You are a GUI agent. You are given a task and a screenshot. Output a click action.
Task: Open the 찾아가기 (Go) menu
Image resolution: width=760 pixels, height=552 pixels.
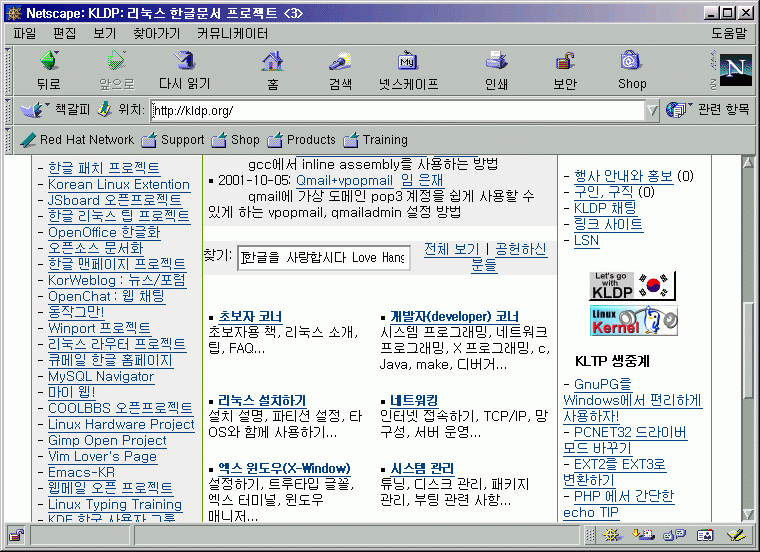click(157, 33)
